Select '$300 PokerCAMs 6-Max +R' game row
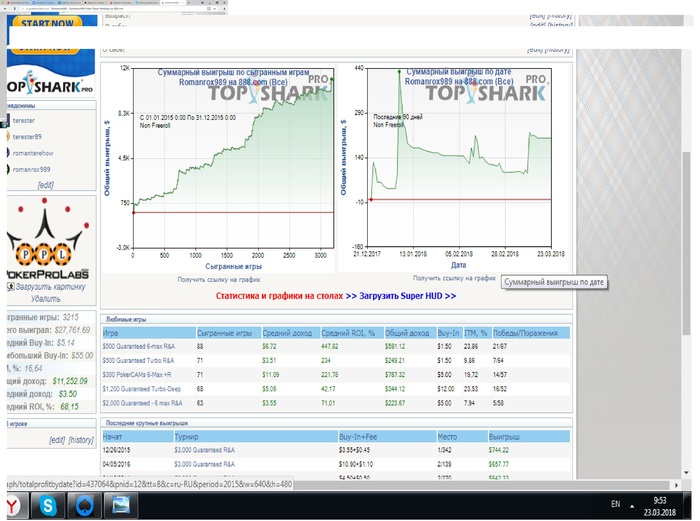Image resolution: width=700 pixels, height=521 pixels. pos(336,375)
